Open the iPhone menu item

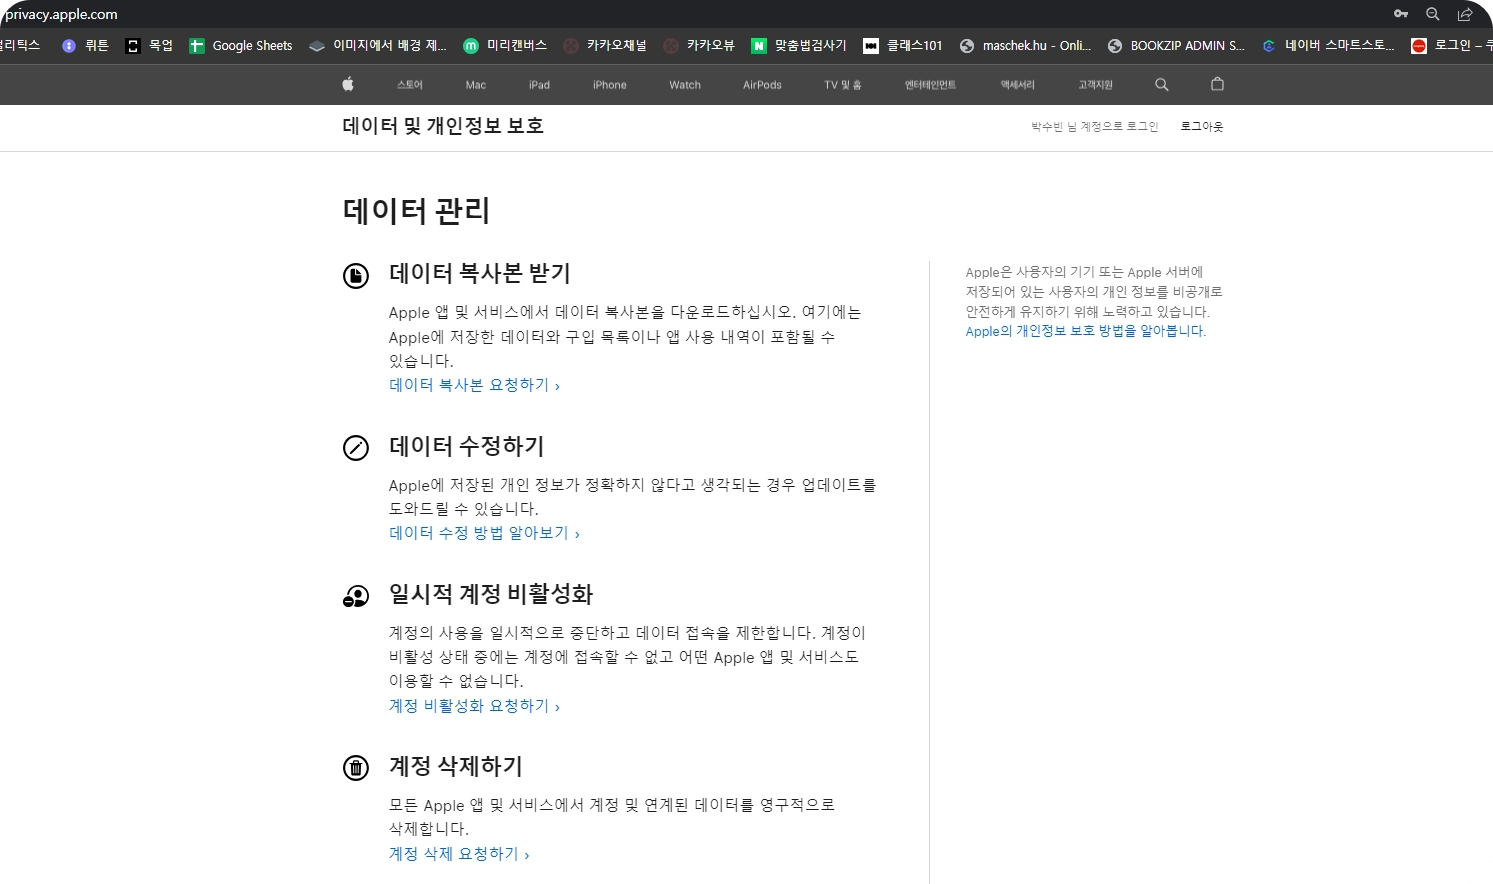tap(609, 85)
